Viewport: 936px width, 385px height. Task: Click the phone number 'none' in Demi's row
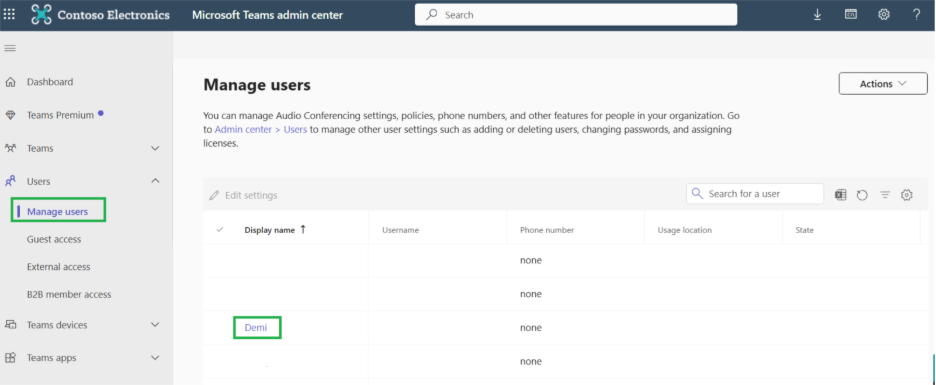coord(531,328)
